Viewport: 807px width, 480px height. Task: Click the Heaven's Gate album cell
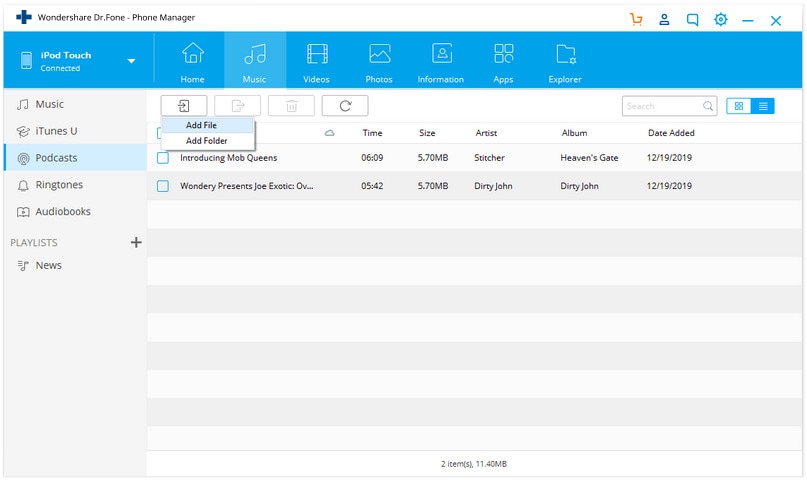pyautogui.click(x=589, y=158)
